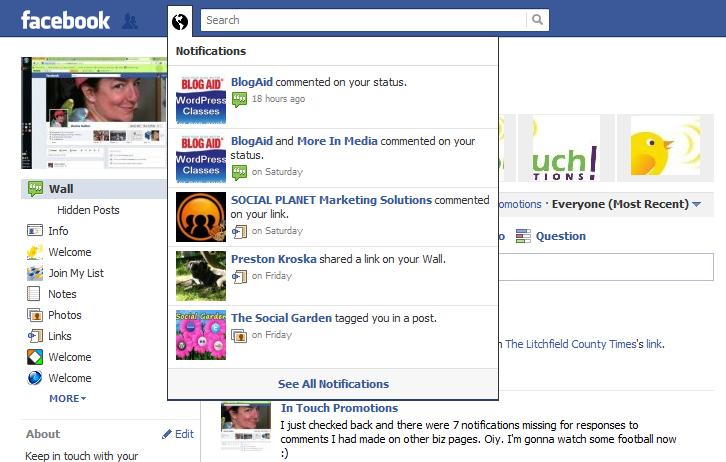Image resolution: width=726 pixels, height=462 pixels.
Task: Click the Question post option
Action: pos(561,236)
